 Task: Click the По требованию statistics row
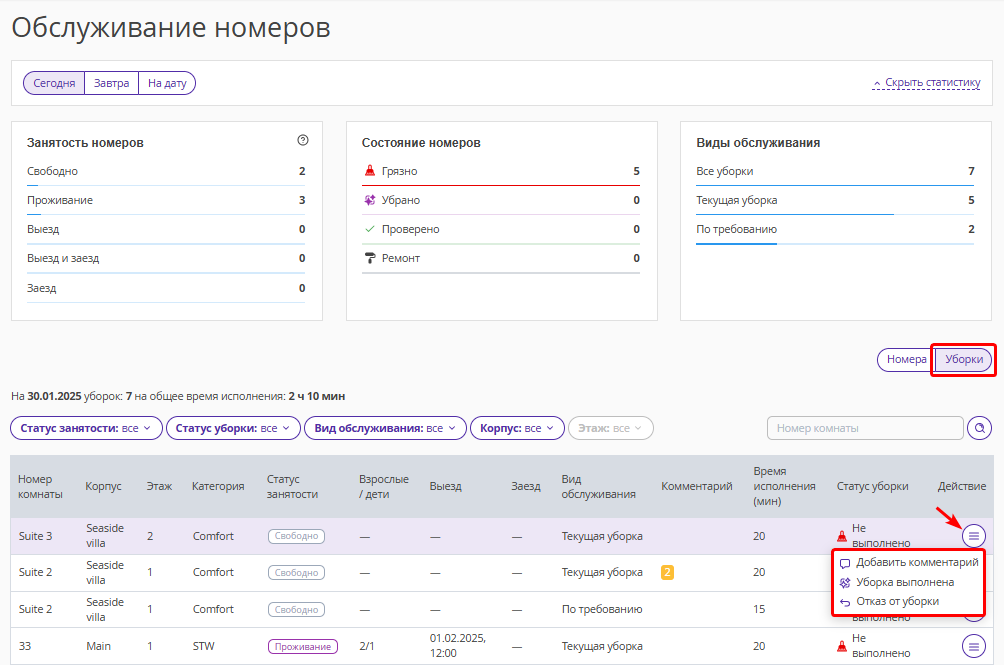point(836,229)
